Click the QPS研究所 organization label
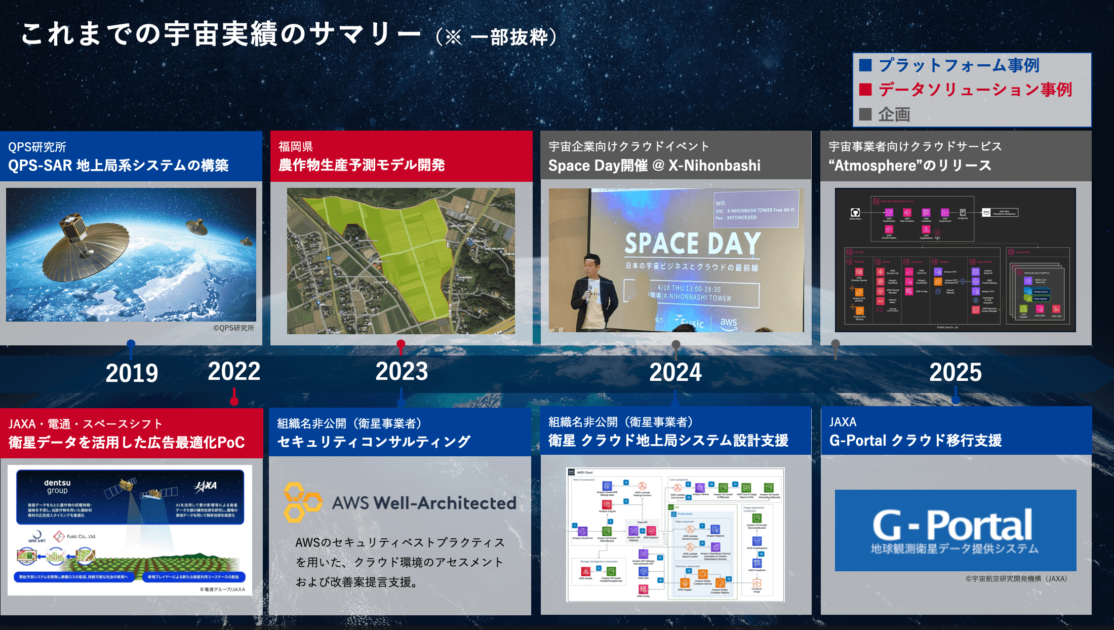1114x630 pixels. click(x=37, y=147)
